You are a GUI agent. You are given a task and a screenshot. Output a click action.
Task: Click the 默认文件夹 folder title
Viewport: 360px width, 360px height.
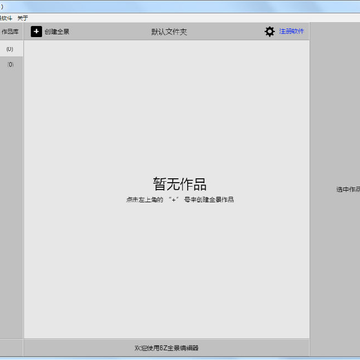pos(169,32)
